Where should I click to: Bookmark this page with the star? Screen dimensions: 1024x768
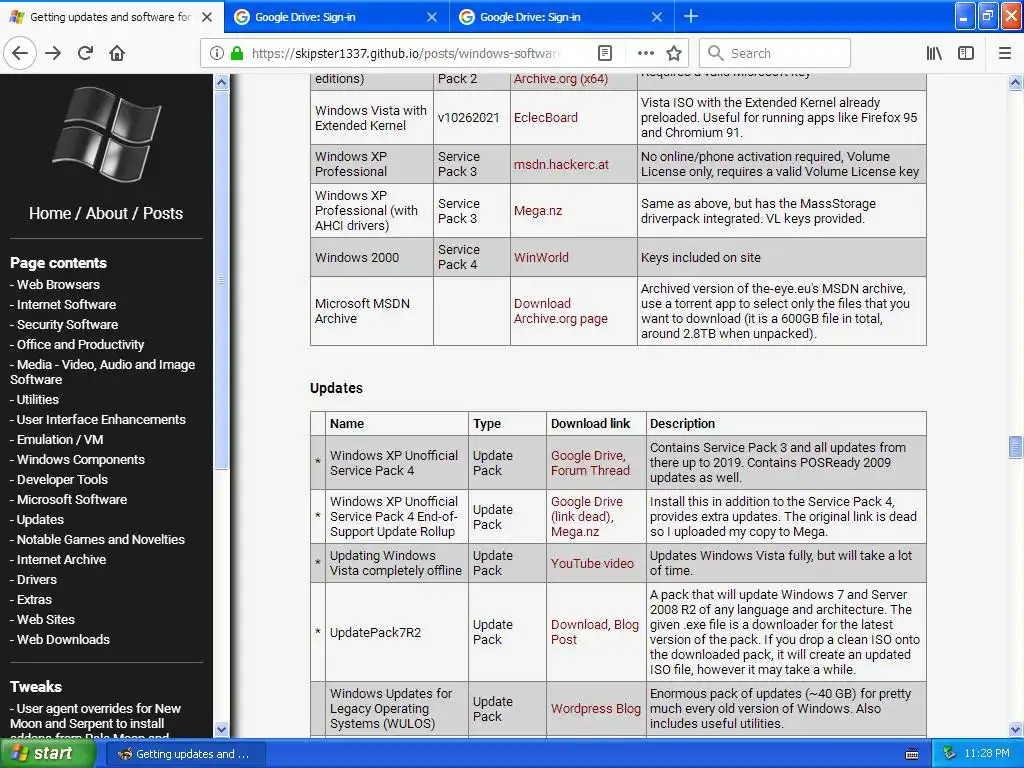coord(674,53)
